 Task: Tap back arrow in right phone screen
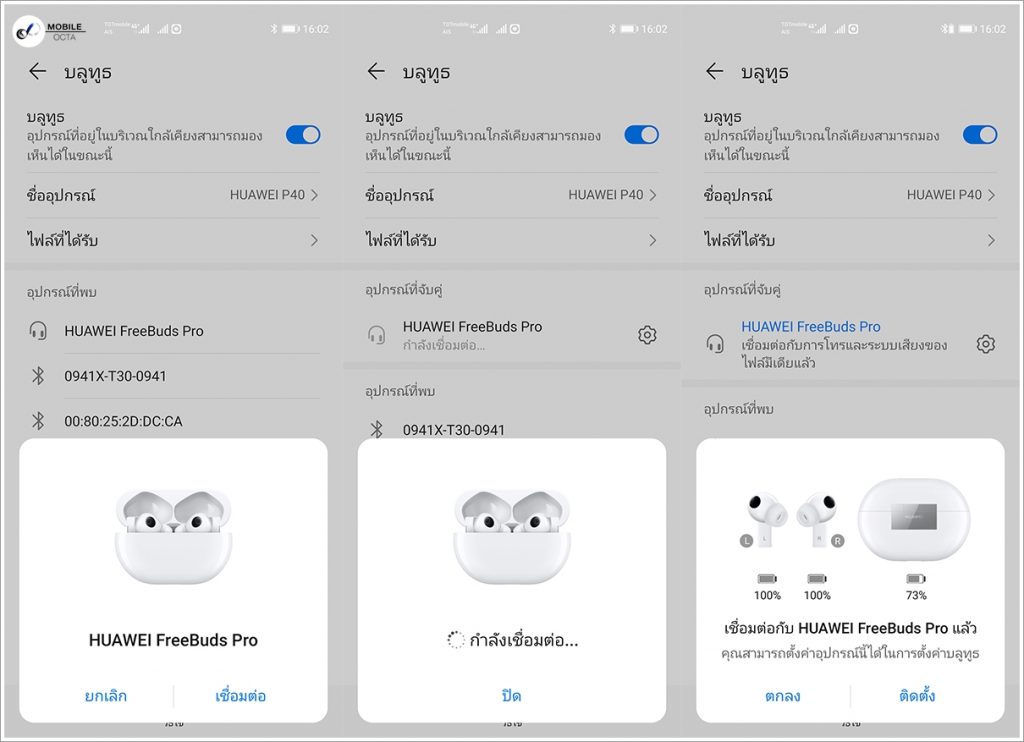715,71
